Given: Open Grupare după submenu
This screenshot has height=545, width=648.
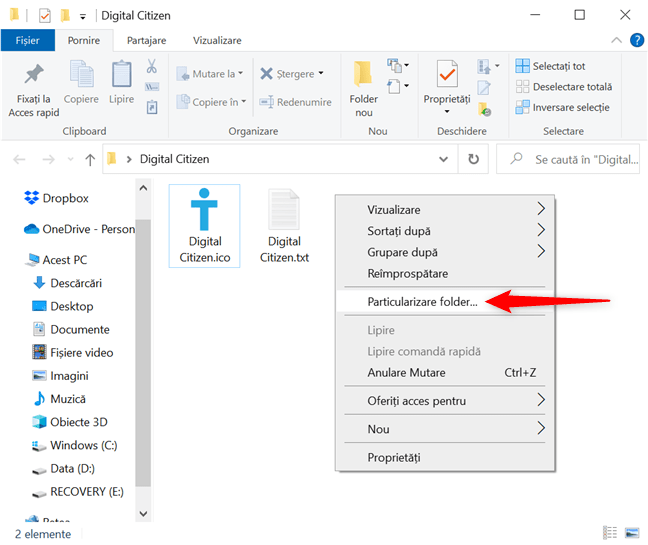Looking at the screenshot, I should click(x=445, y=252).
